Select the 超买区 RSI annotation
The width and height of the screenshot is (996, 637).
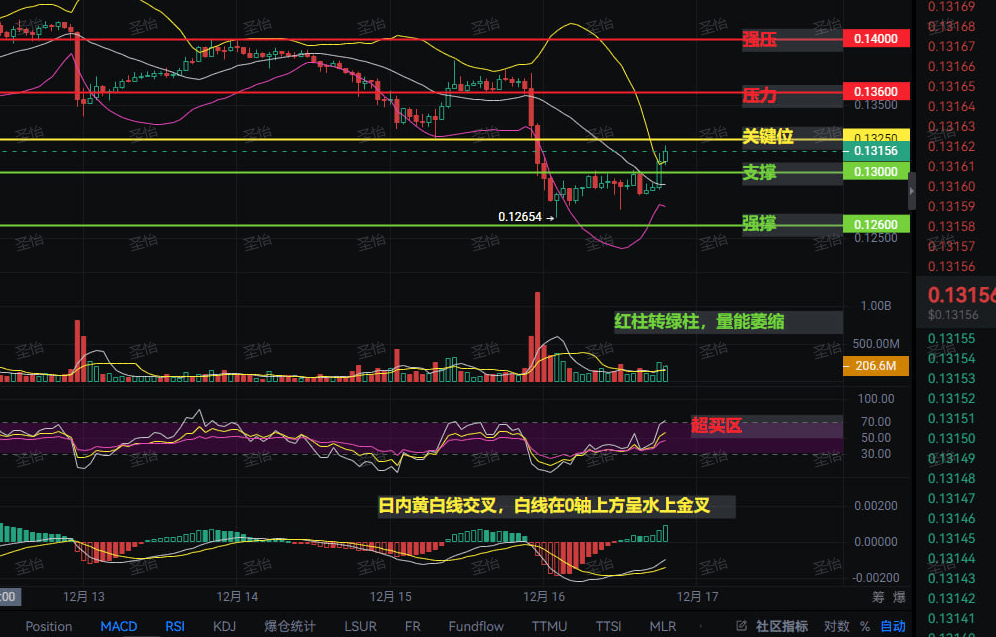pos(717,426)
